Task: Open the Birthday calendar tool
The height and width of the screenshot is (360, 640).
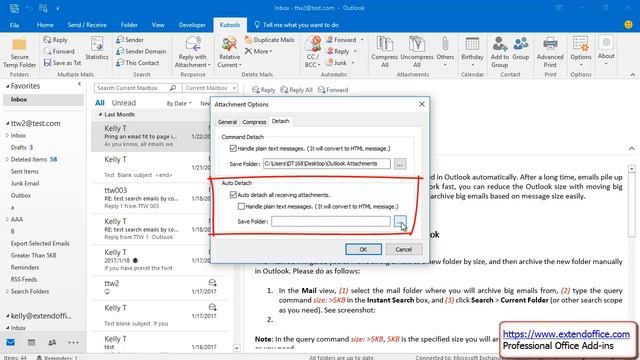Action: (x=472, y=52)
